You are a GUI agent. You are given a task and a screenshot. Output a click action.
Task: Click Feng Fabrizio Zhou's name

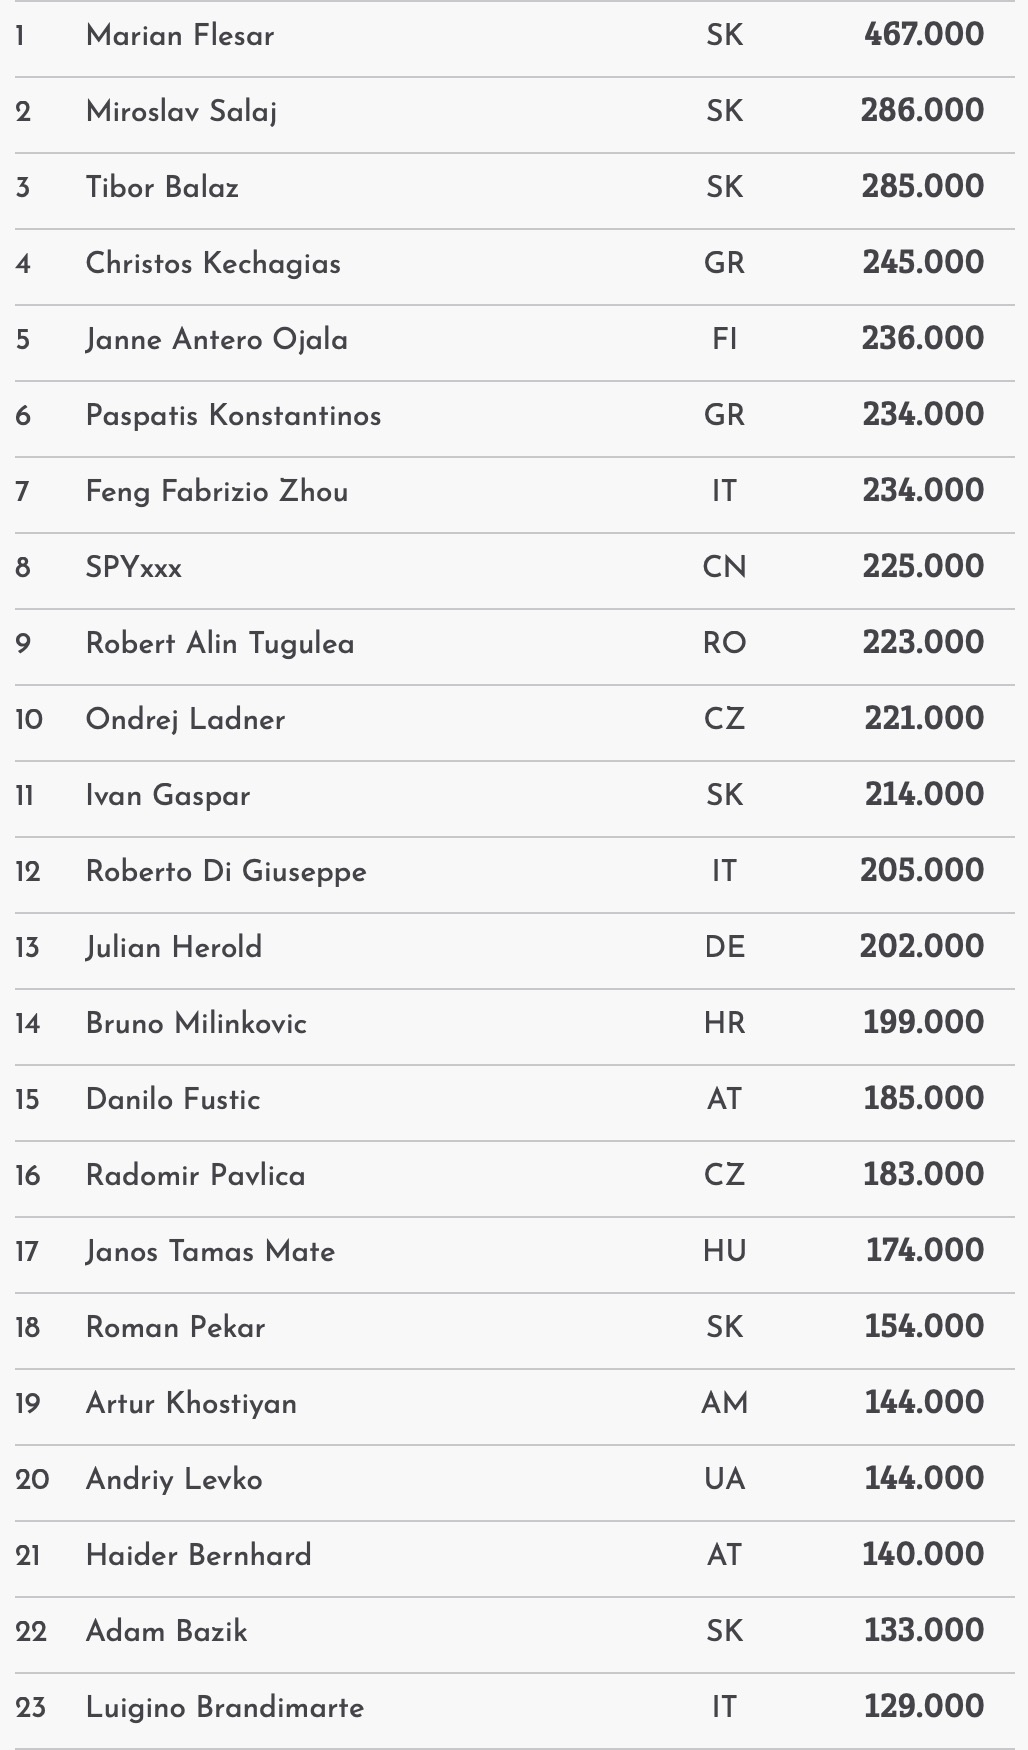tap(217, 491)
